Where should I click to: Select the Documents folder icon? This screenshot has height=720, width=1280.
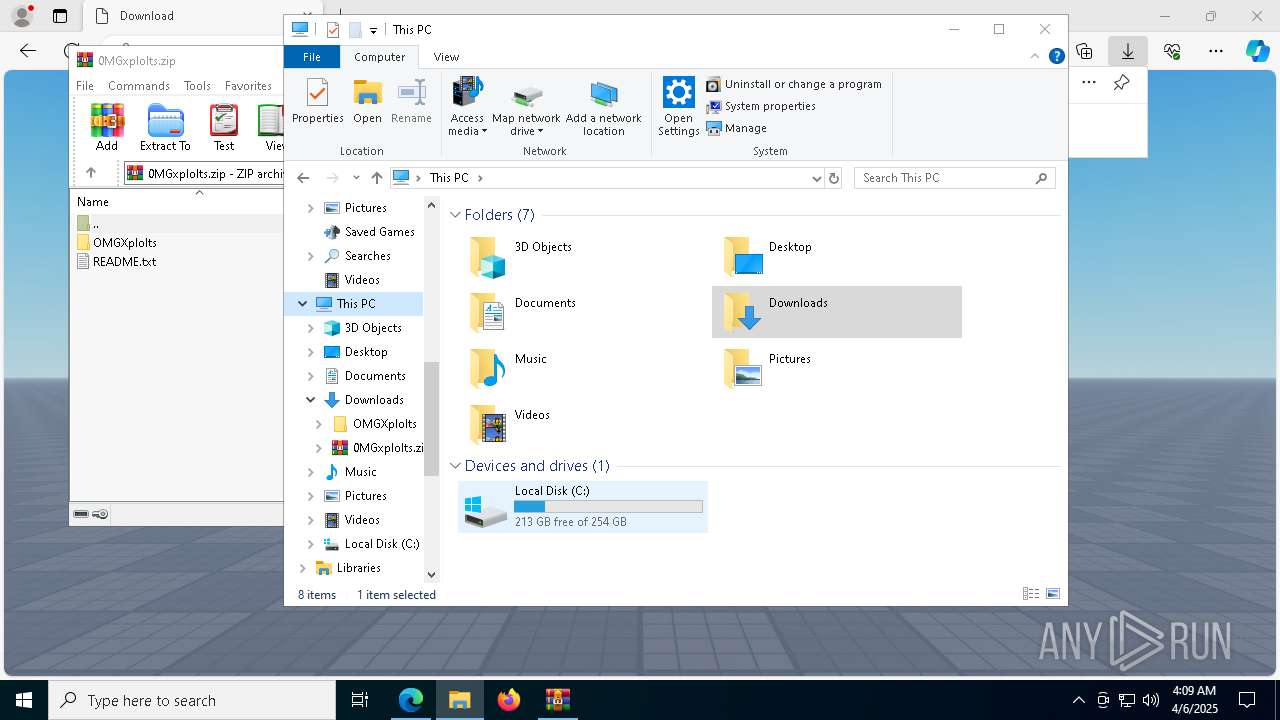point(488,313)
